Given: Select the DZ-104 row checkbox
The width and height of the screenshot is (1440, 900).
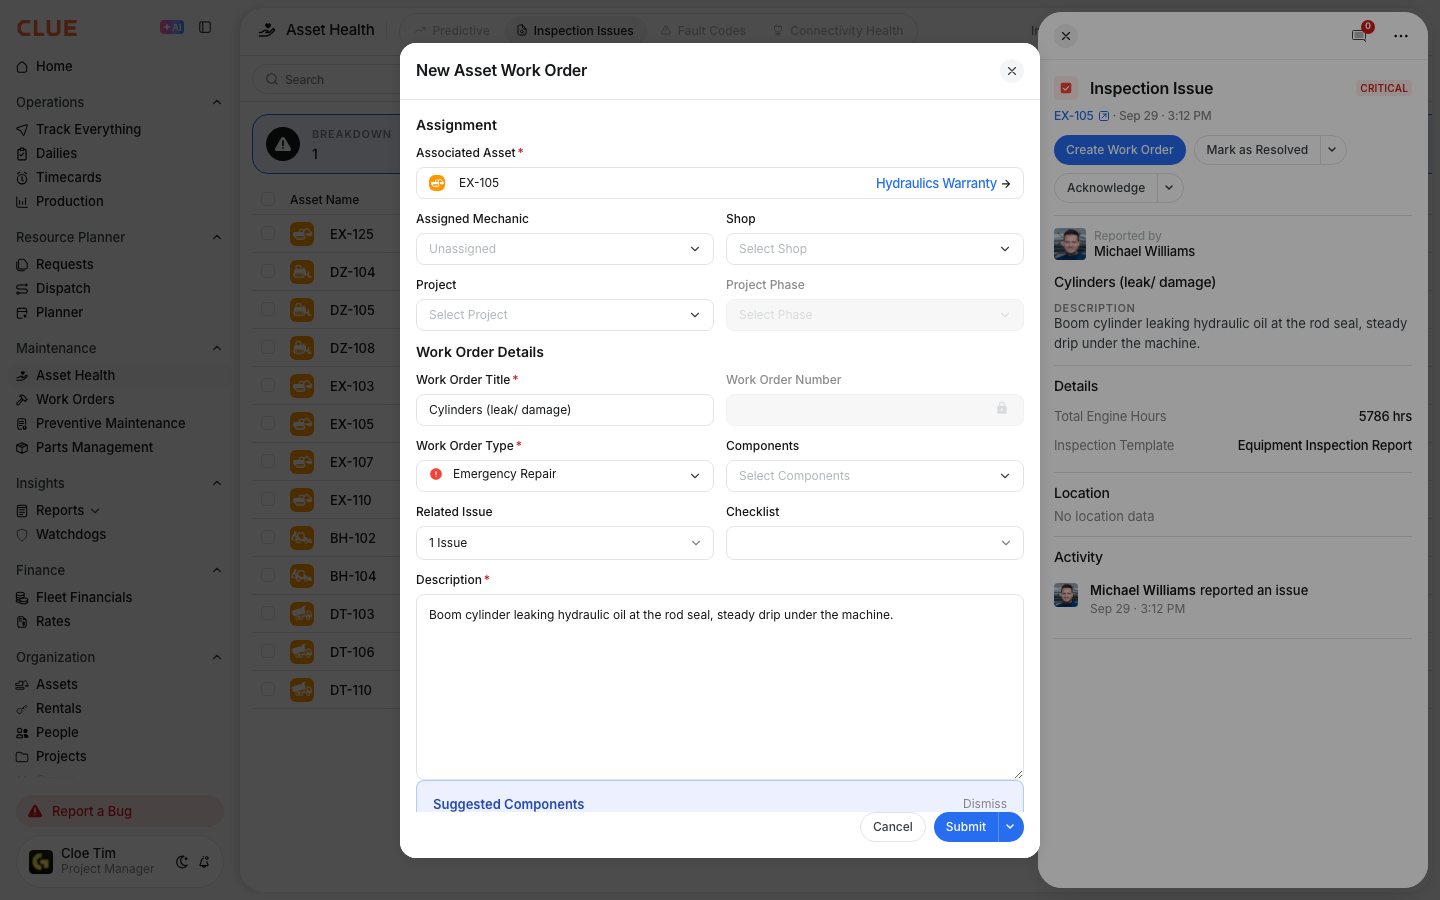Looking at the screenshot, I should 268,271.
